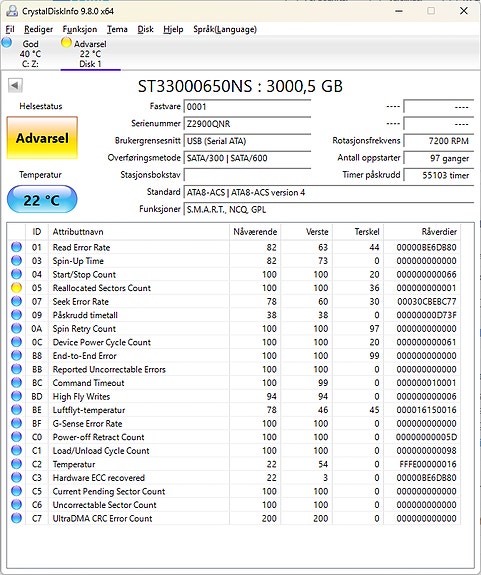Image resolution: width=481 pixels, height=575 pixels.
Task: Click the CrystalDiskInfo app icon in title bar
Action: (12, 11)
